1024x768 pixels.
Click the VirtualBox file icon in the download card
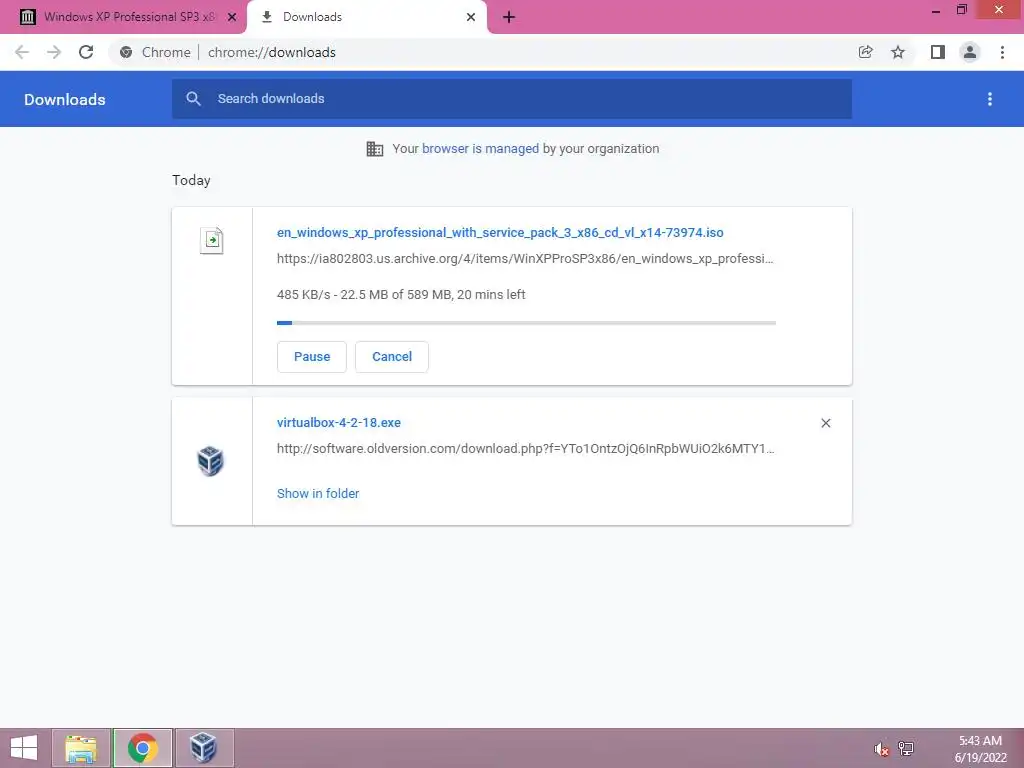point(210,460)
